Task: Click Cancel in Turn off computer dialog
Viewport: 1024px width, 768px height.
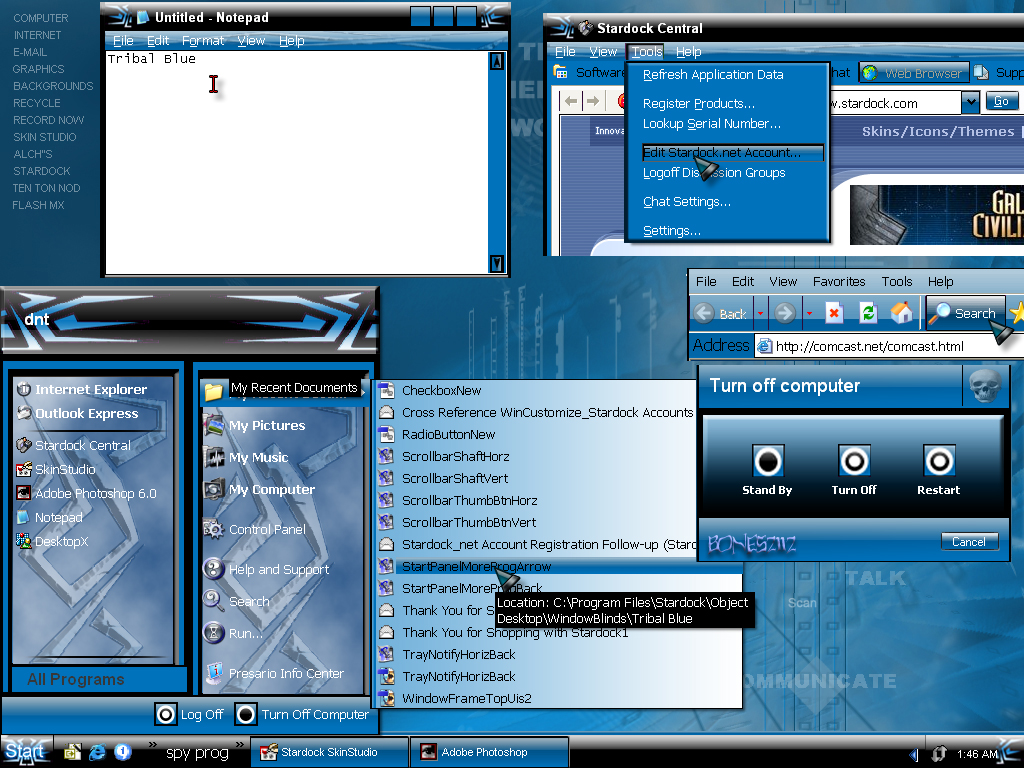Action: (x=969, y=541)
